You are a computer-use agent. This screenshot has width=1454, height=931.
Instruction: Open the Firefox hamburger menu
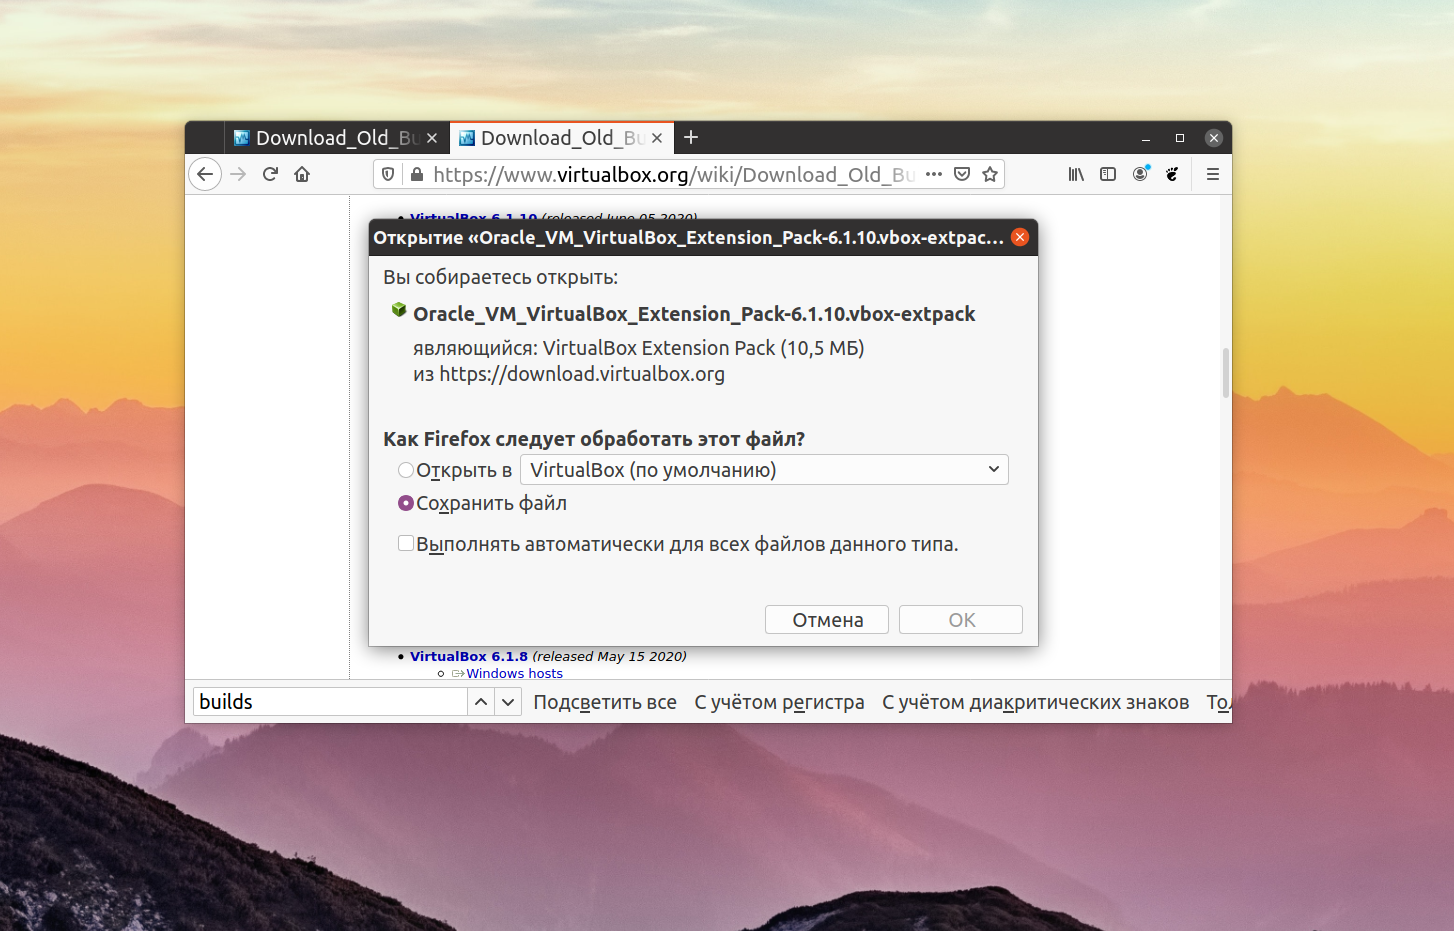[x=1213, y=174]
